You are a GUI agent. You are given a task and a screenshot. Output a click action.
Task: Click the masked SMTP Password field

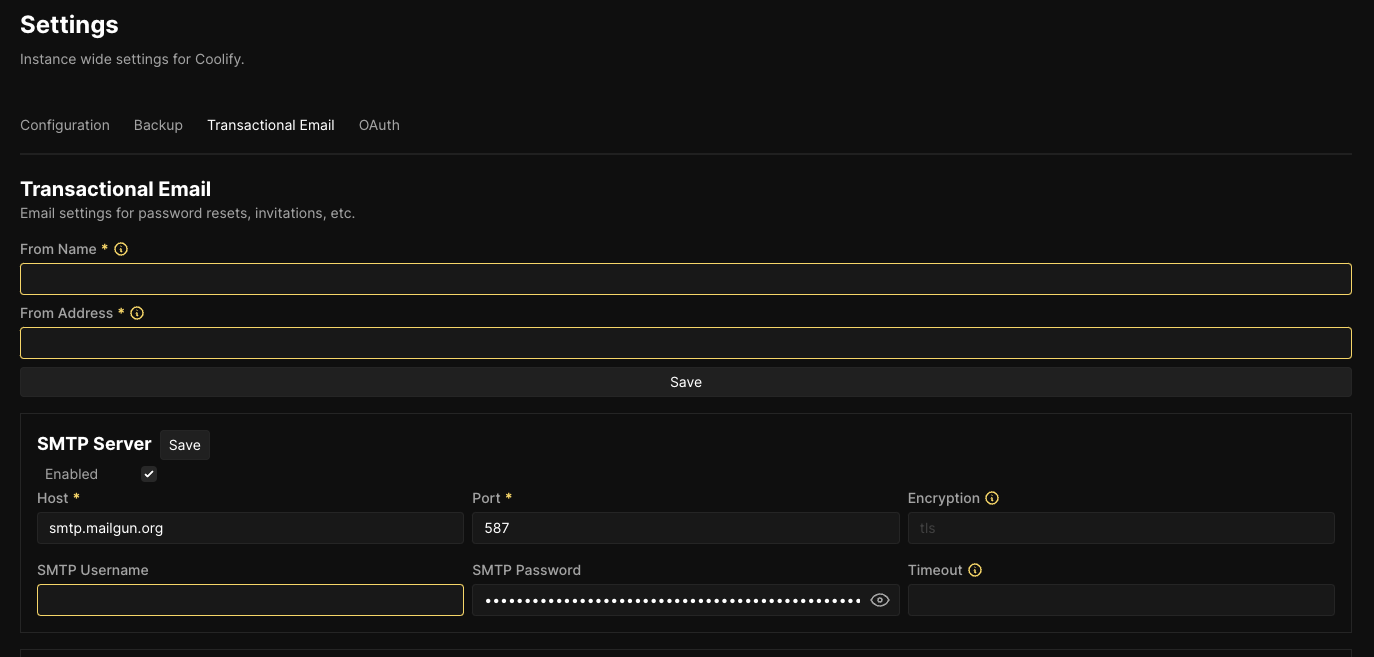pyautogui.click(x=668, y=600)
